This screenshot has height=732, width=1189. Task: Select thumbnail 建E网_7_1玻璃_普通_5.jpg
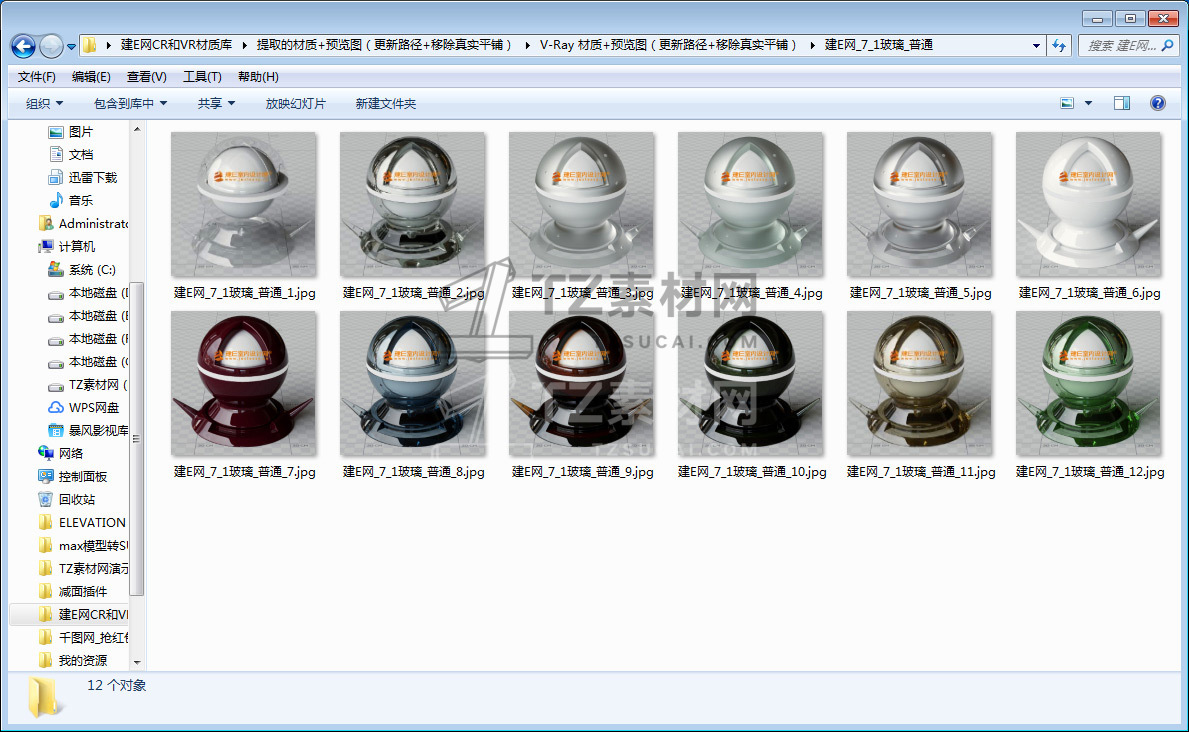(x=920, y=205)
